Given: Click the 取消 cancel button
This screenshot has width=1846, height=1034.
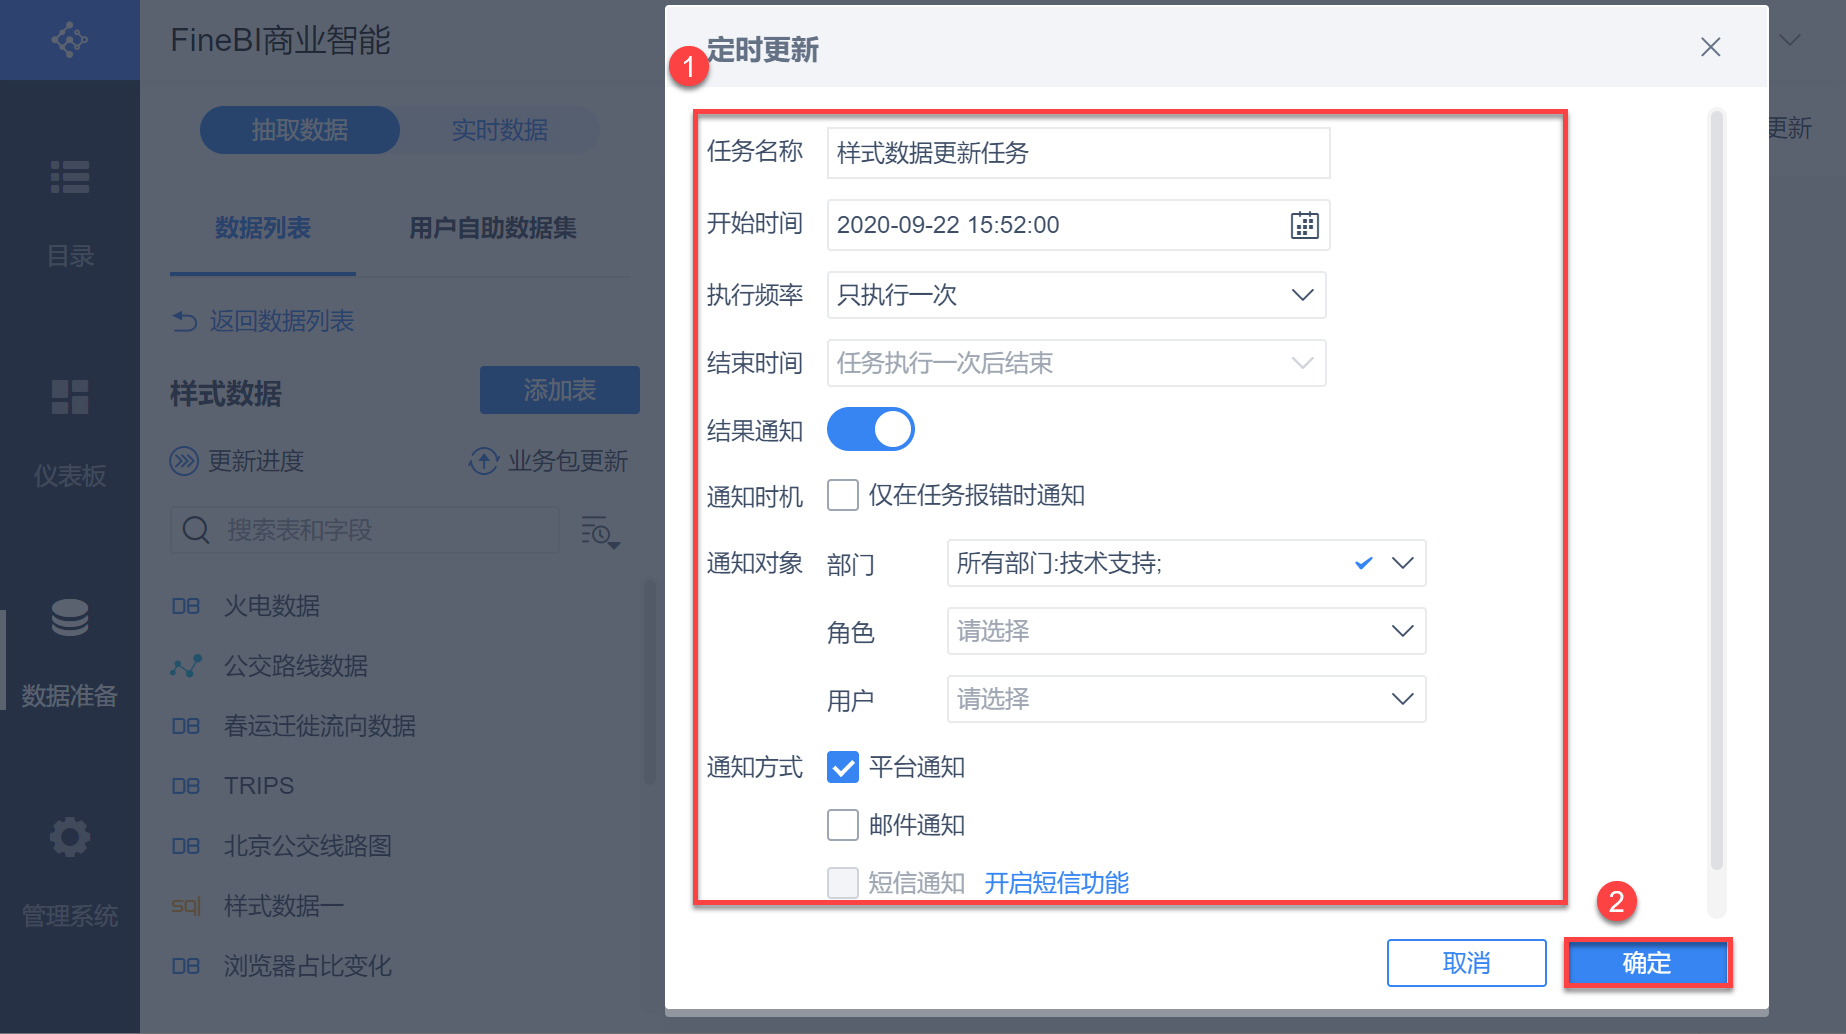Looking at the screenshot, I should coord(1467,963).
